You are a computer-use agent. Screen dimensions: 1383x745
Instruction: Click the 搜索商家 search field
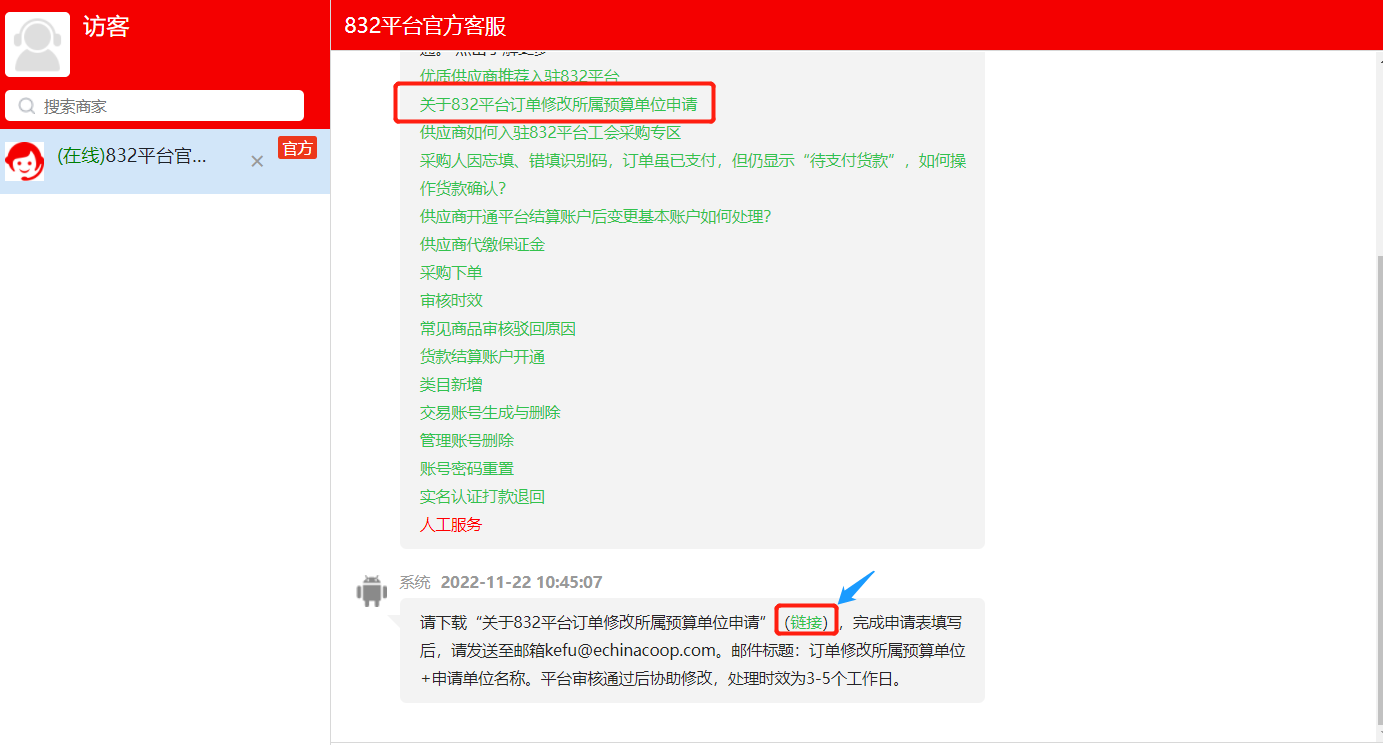[155, 106]
